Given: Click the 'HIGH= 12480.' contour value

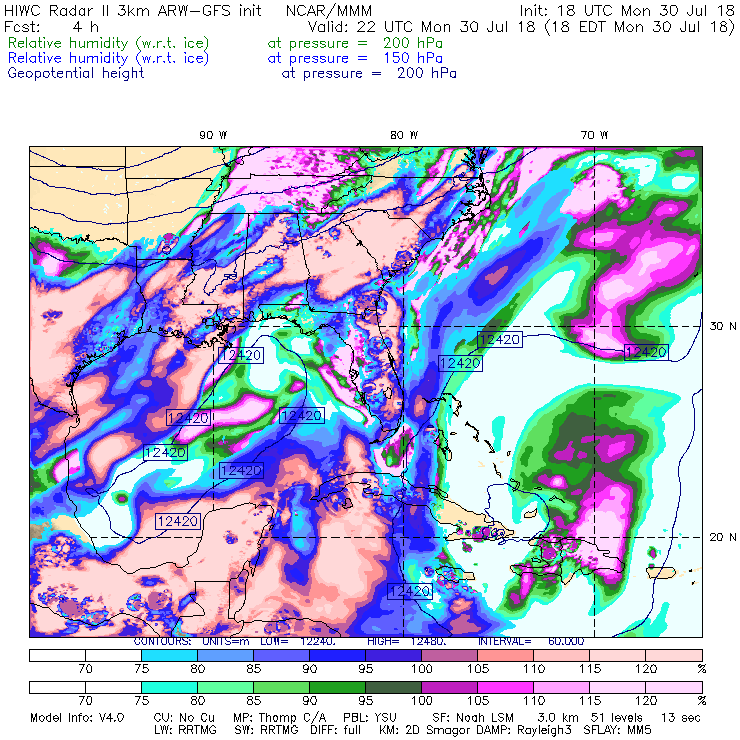Looking at the screenshot, I should click(407, 641).
